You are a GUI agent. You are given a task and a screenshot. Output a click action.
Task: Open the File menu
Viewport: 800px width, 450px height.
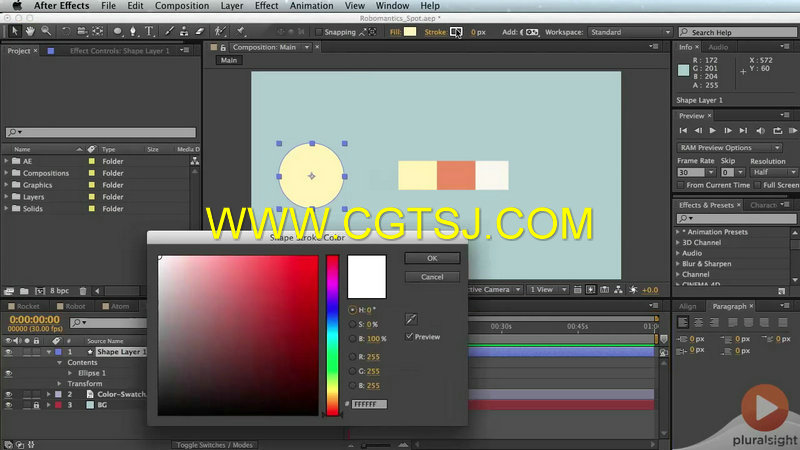coord(108,6)
